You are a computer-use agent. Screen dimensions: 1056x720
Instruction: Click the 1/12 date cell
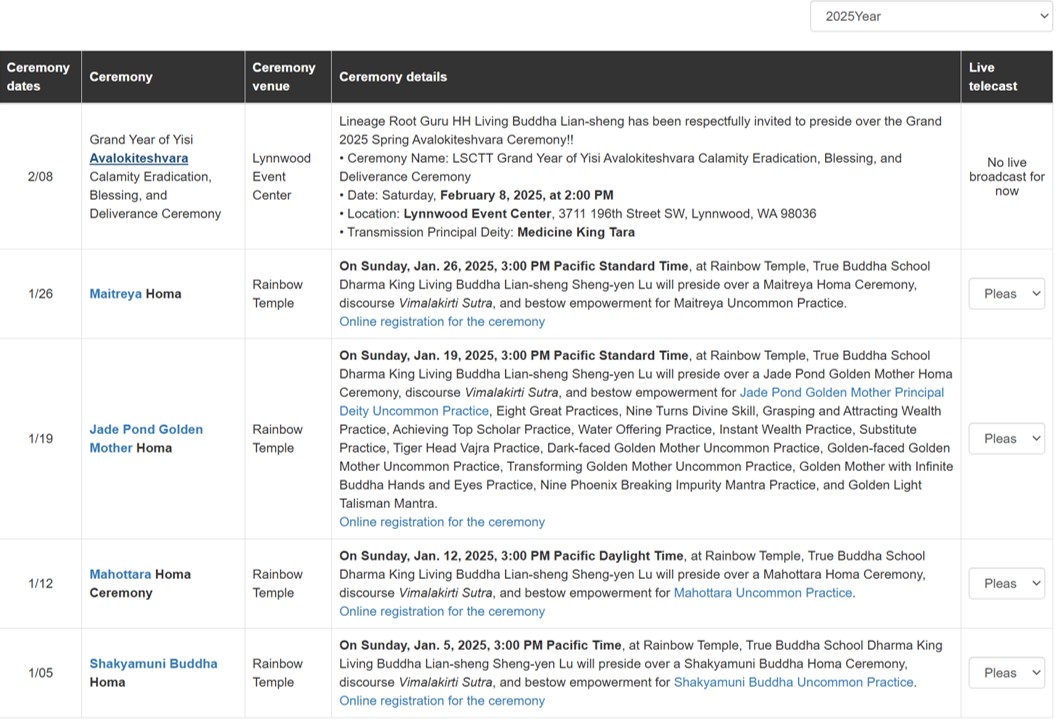point(40,583)
